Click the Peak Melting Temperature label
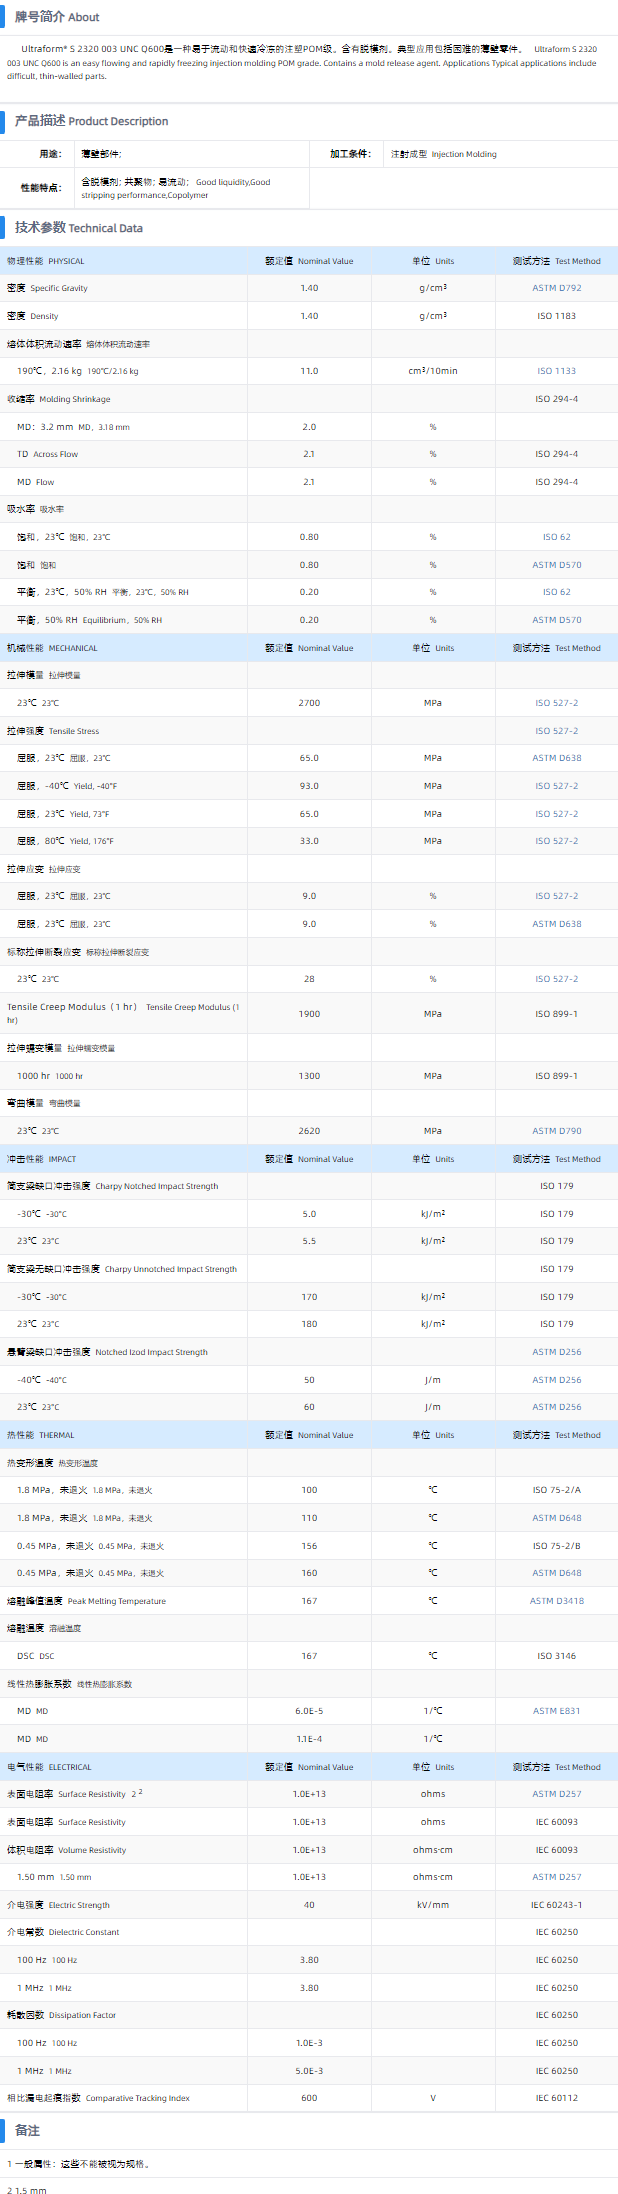The image size is (618, 2194). click(86, 1601)
